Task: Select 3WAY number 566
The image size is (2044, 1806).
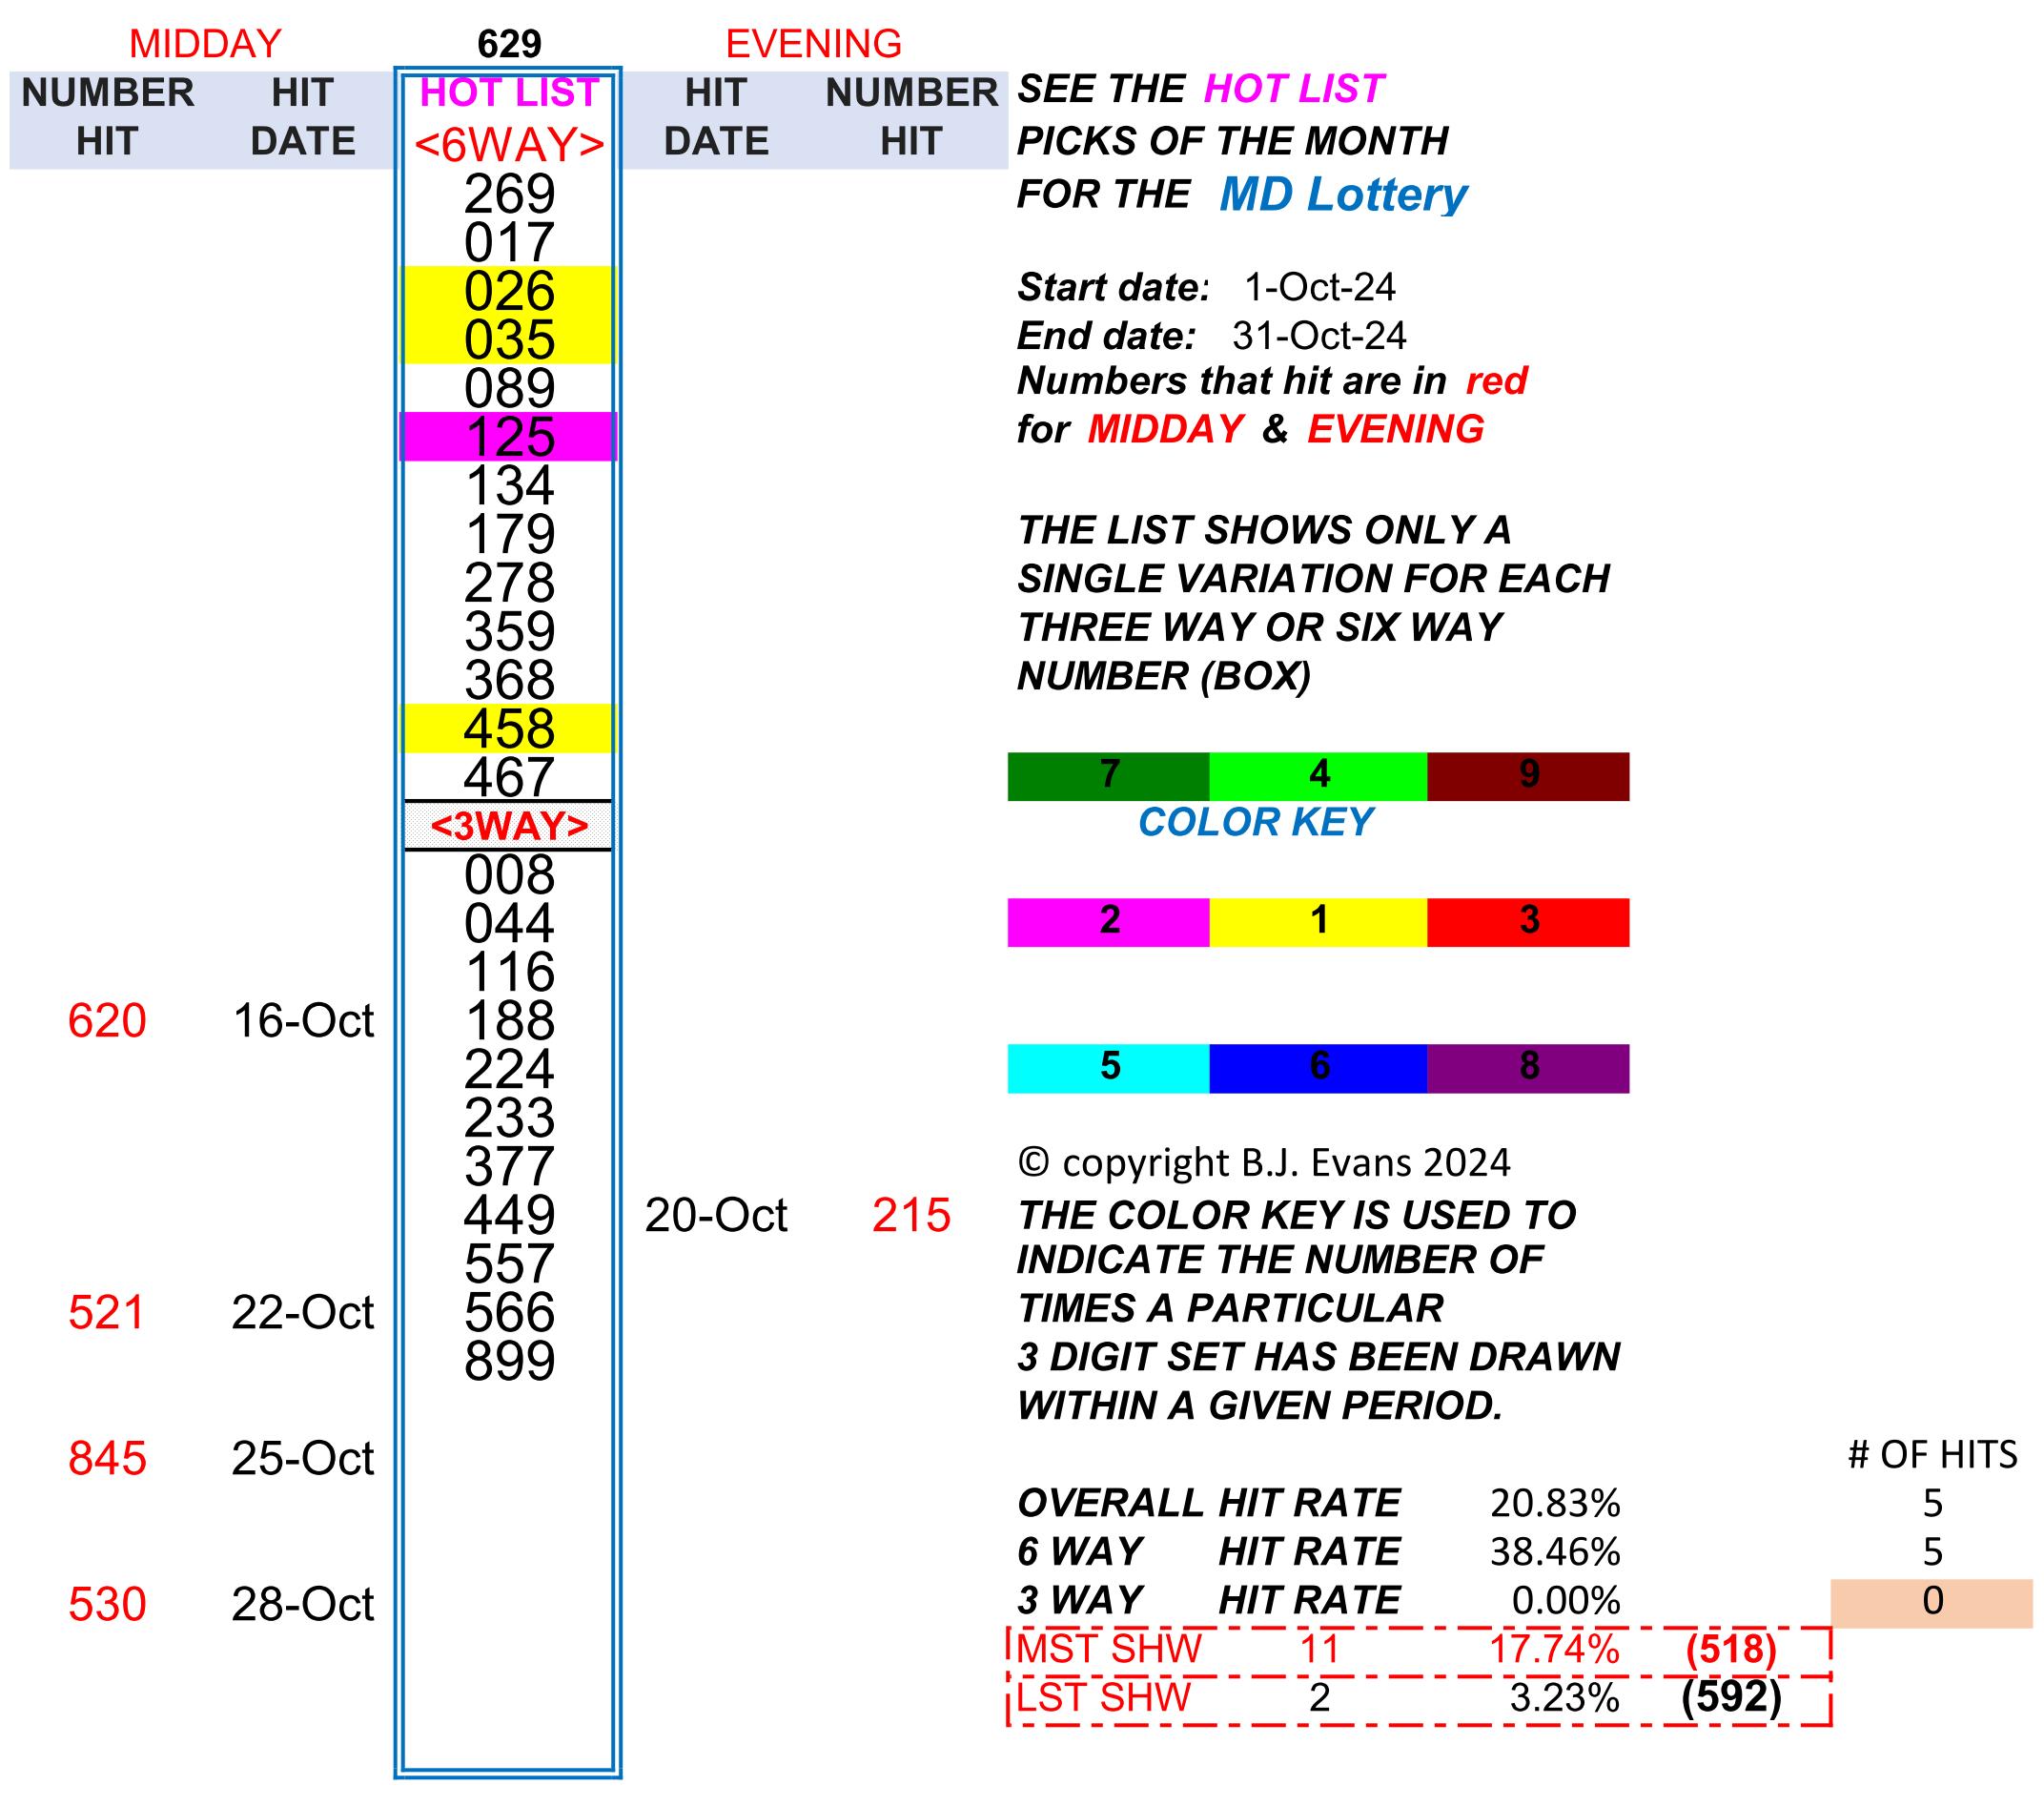Action: pos(509,1312)
